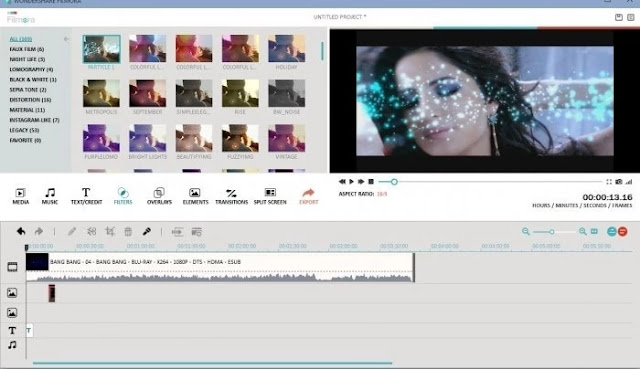Viewport: 640px width, 369px height.
Task: Take a snapshot with camera icon
Action: point(619,182)
